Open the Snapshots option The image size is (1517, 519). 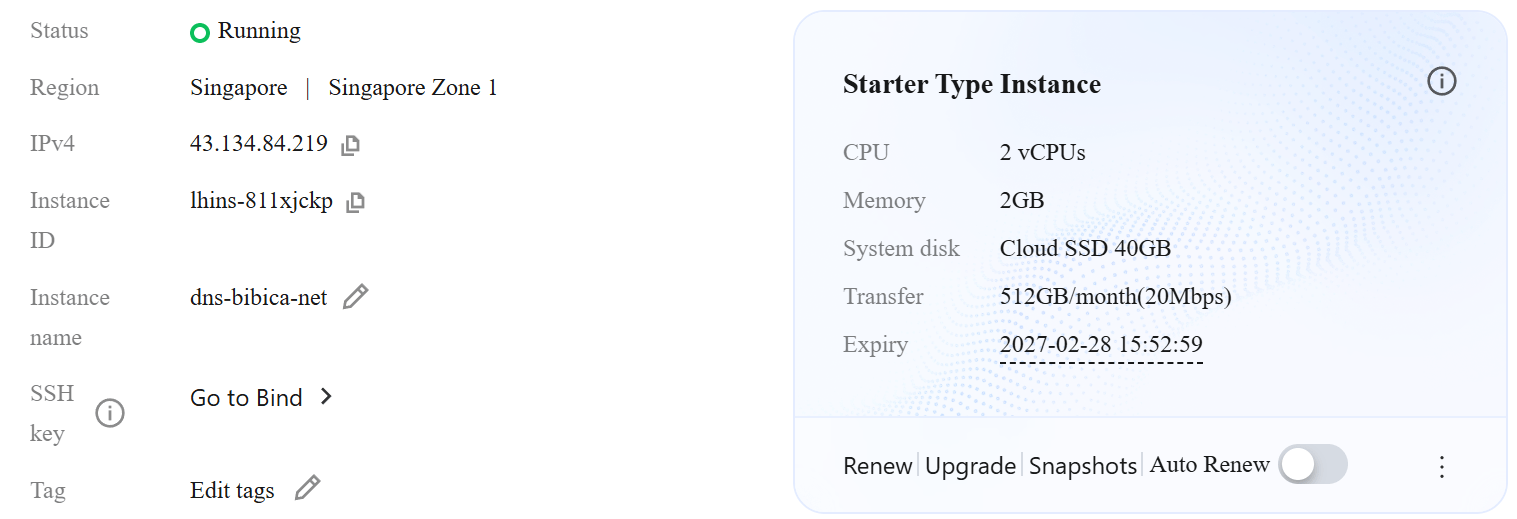(x=1082, y=466)
